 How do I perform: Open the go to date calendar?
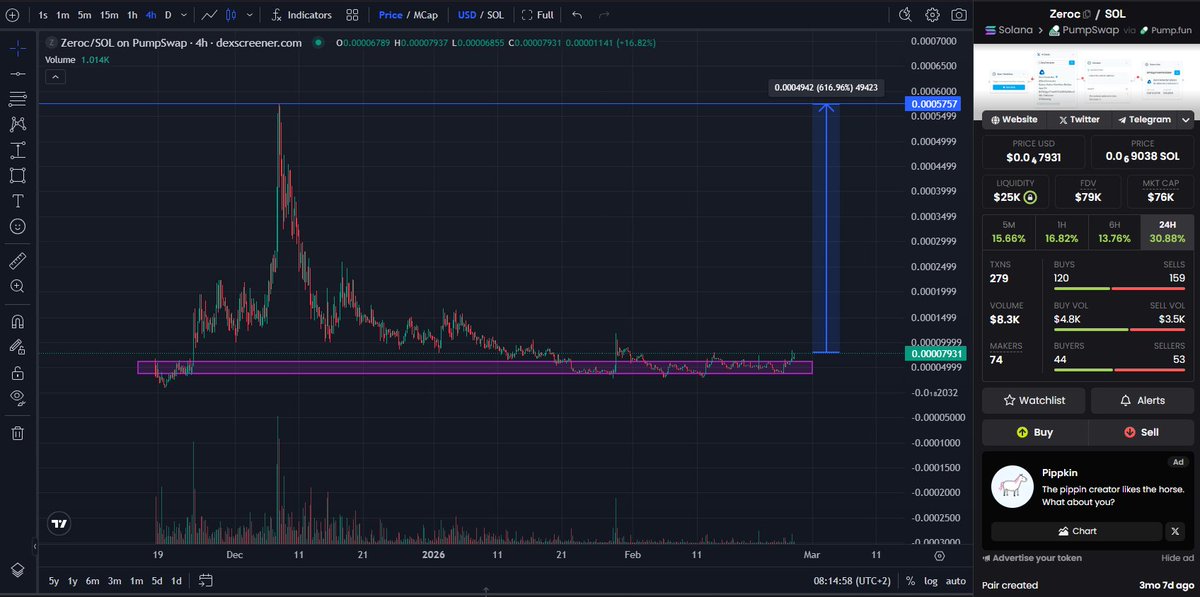tap(206, 581)
